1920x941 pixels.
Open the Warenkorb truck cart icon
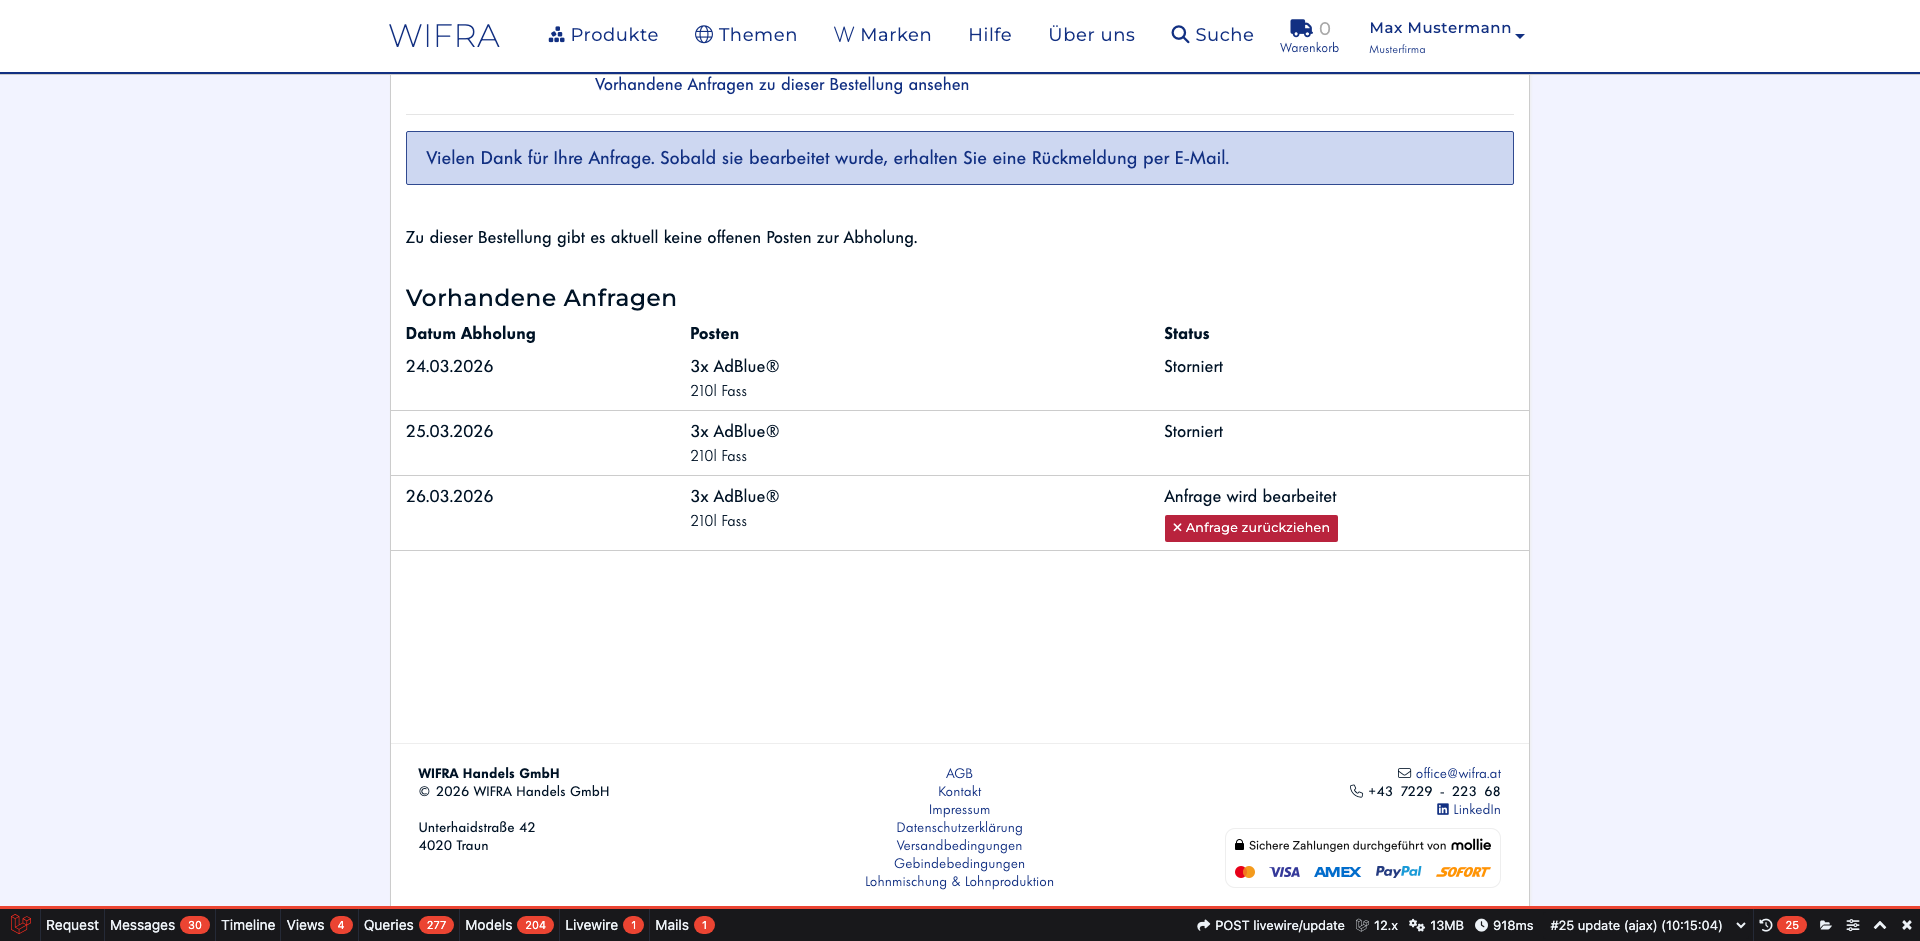pyautogui.click(x=1301, y=29)
